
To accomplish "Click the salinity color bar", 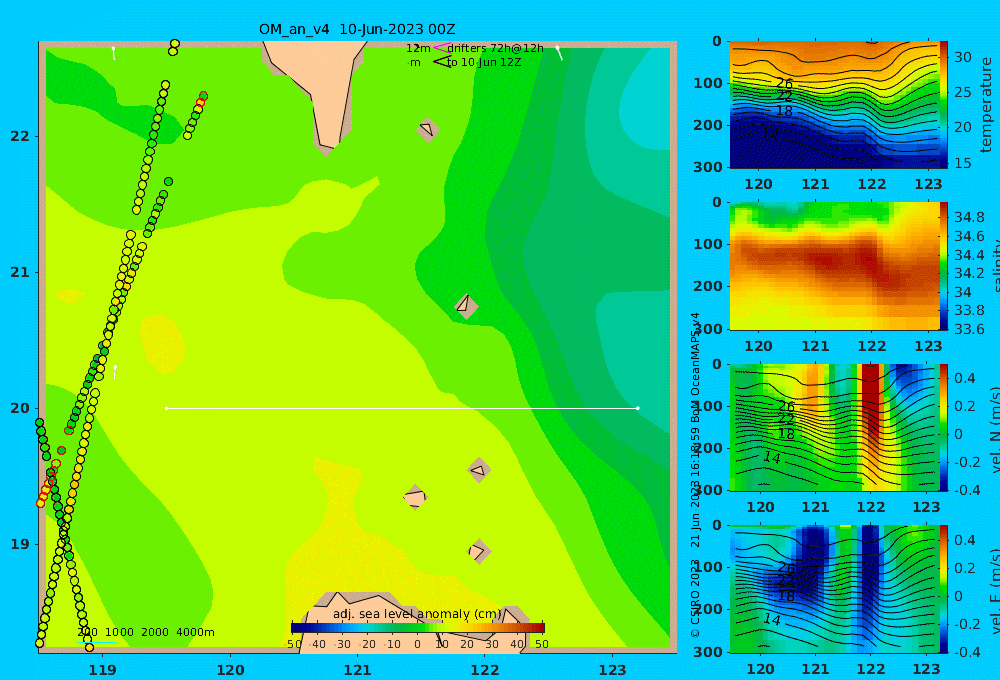I will (944, 266).
